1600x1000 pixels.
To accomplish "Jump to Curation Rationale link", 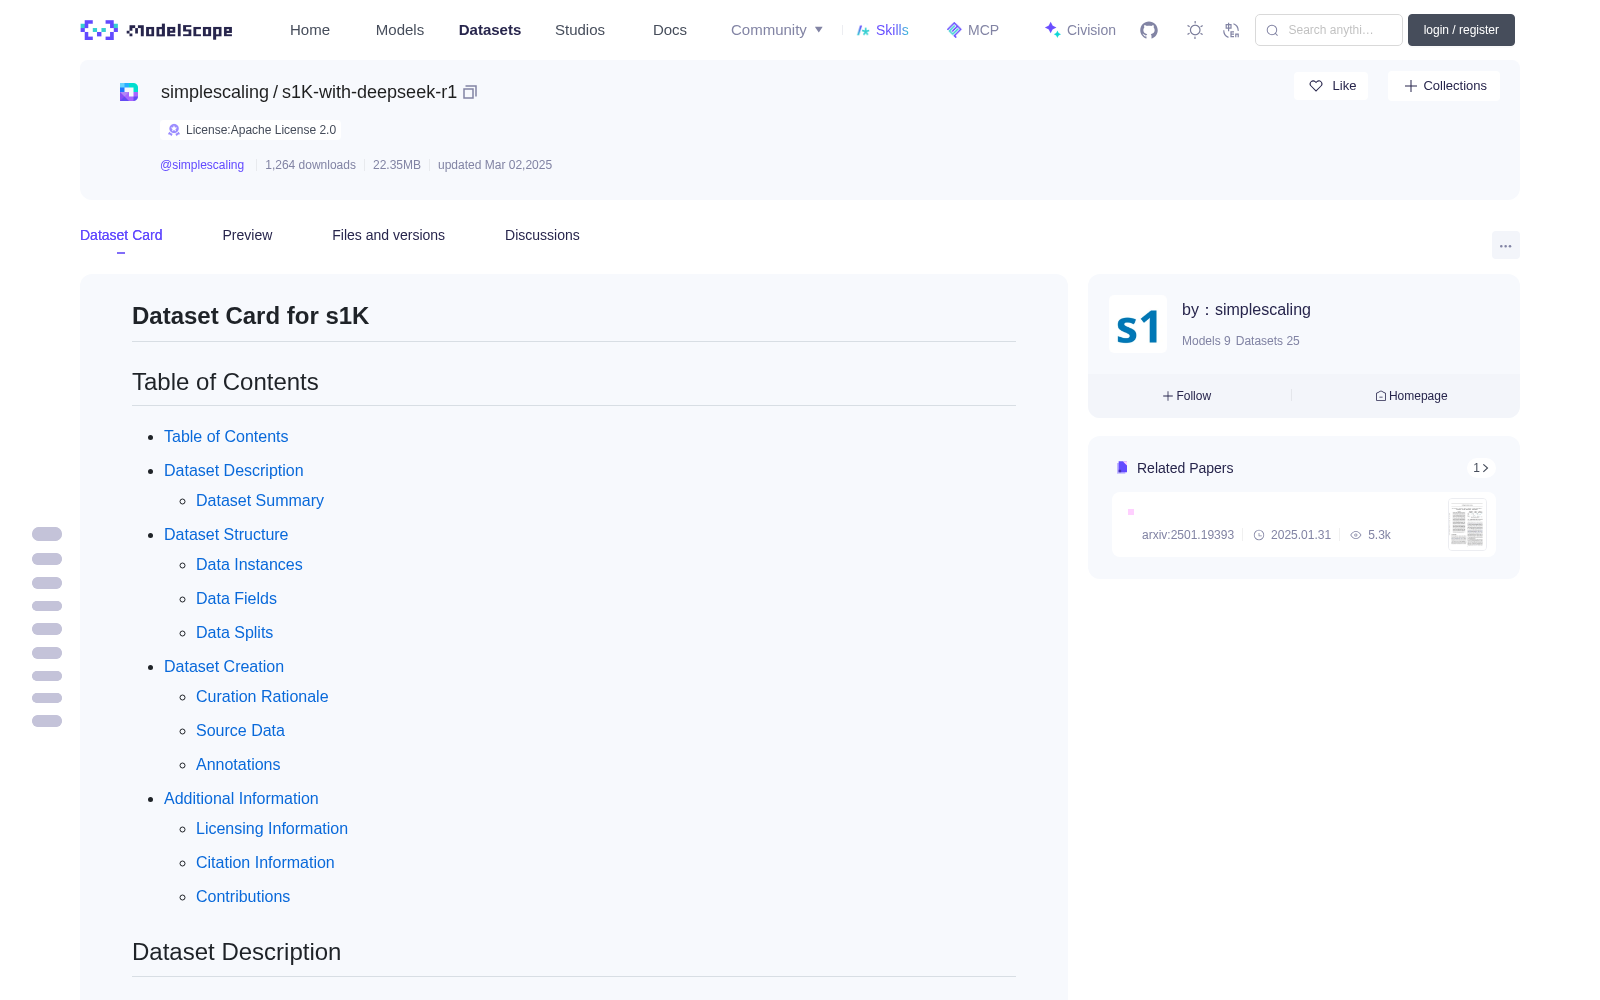I will pyautogui.click(x=262, y=697).
